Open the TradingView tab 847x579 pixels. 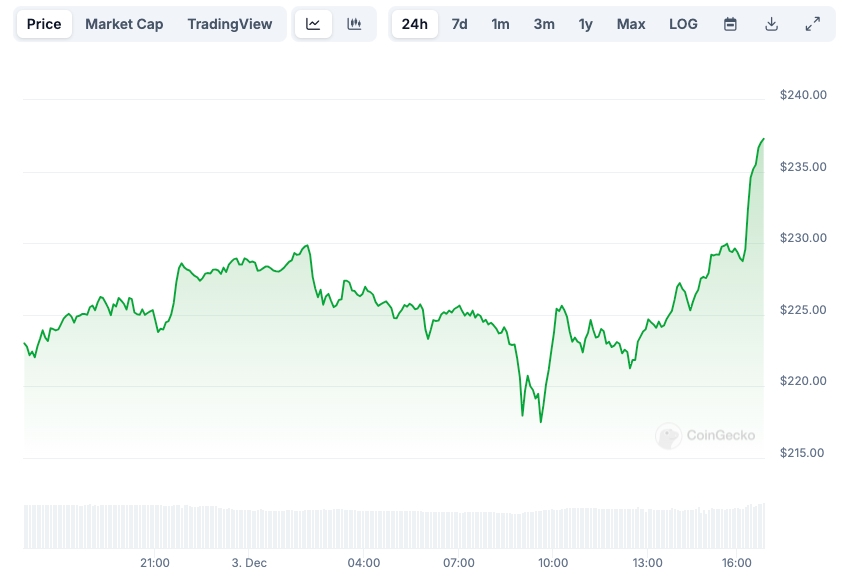(x=230, y=24)
